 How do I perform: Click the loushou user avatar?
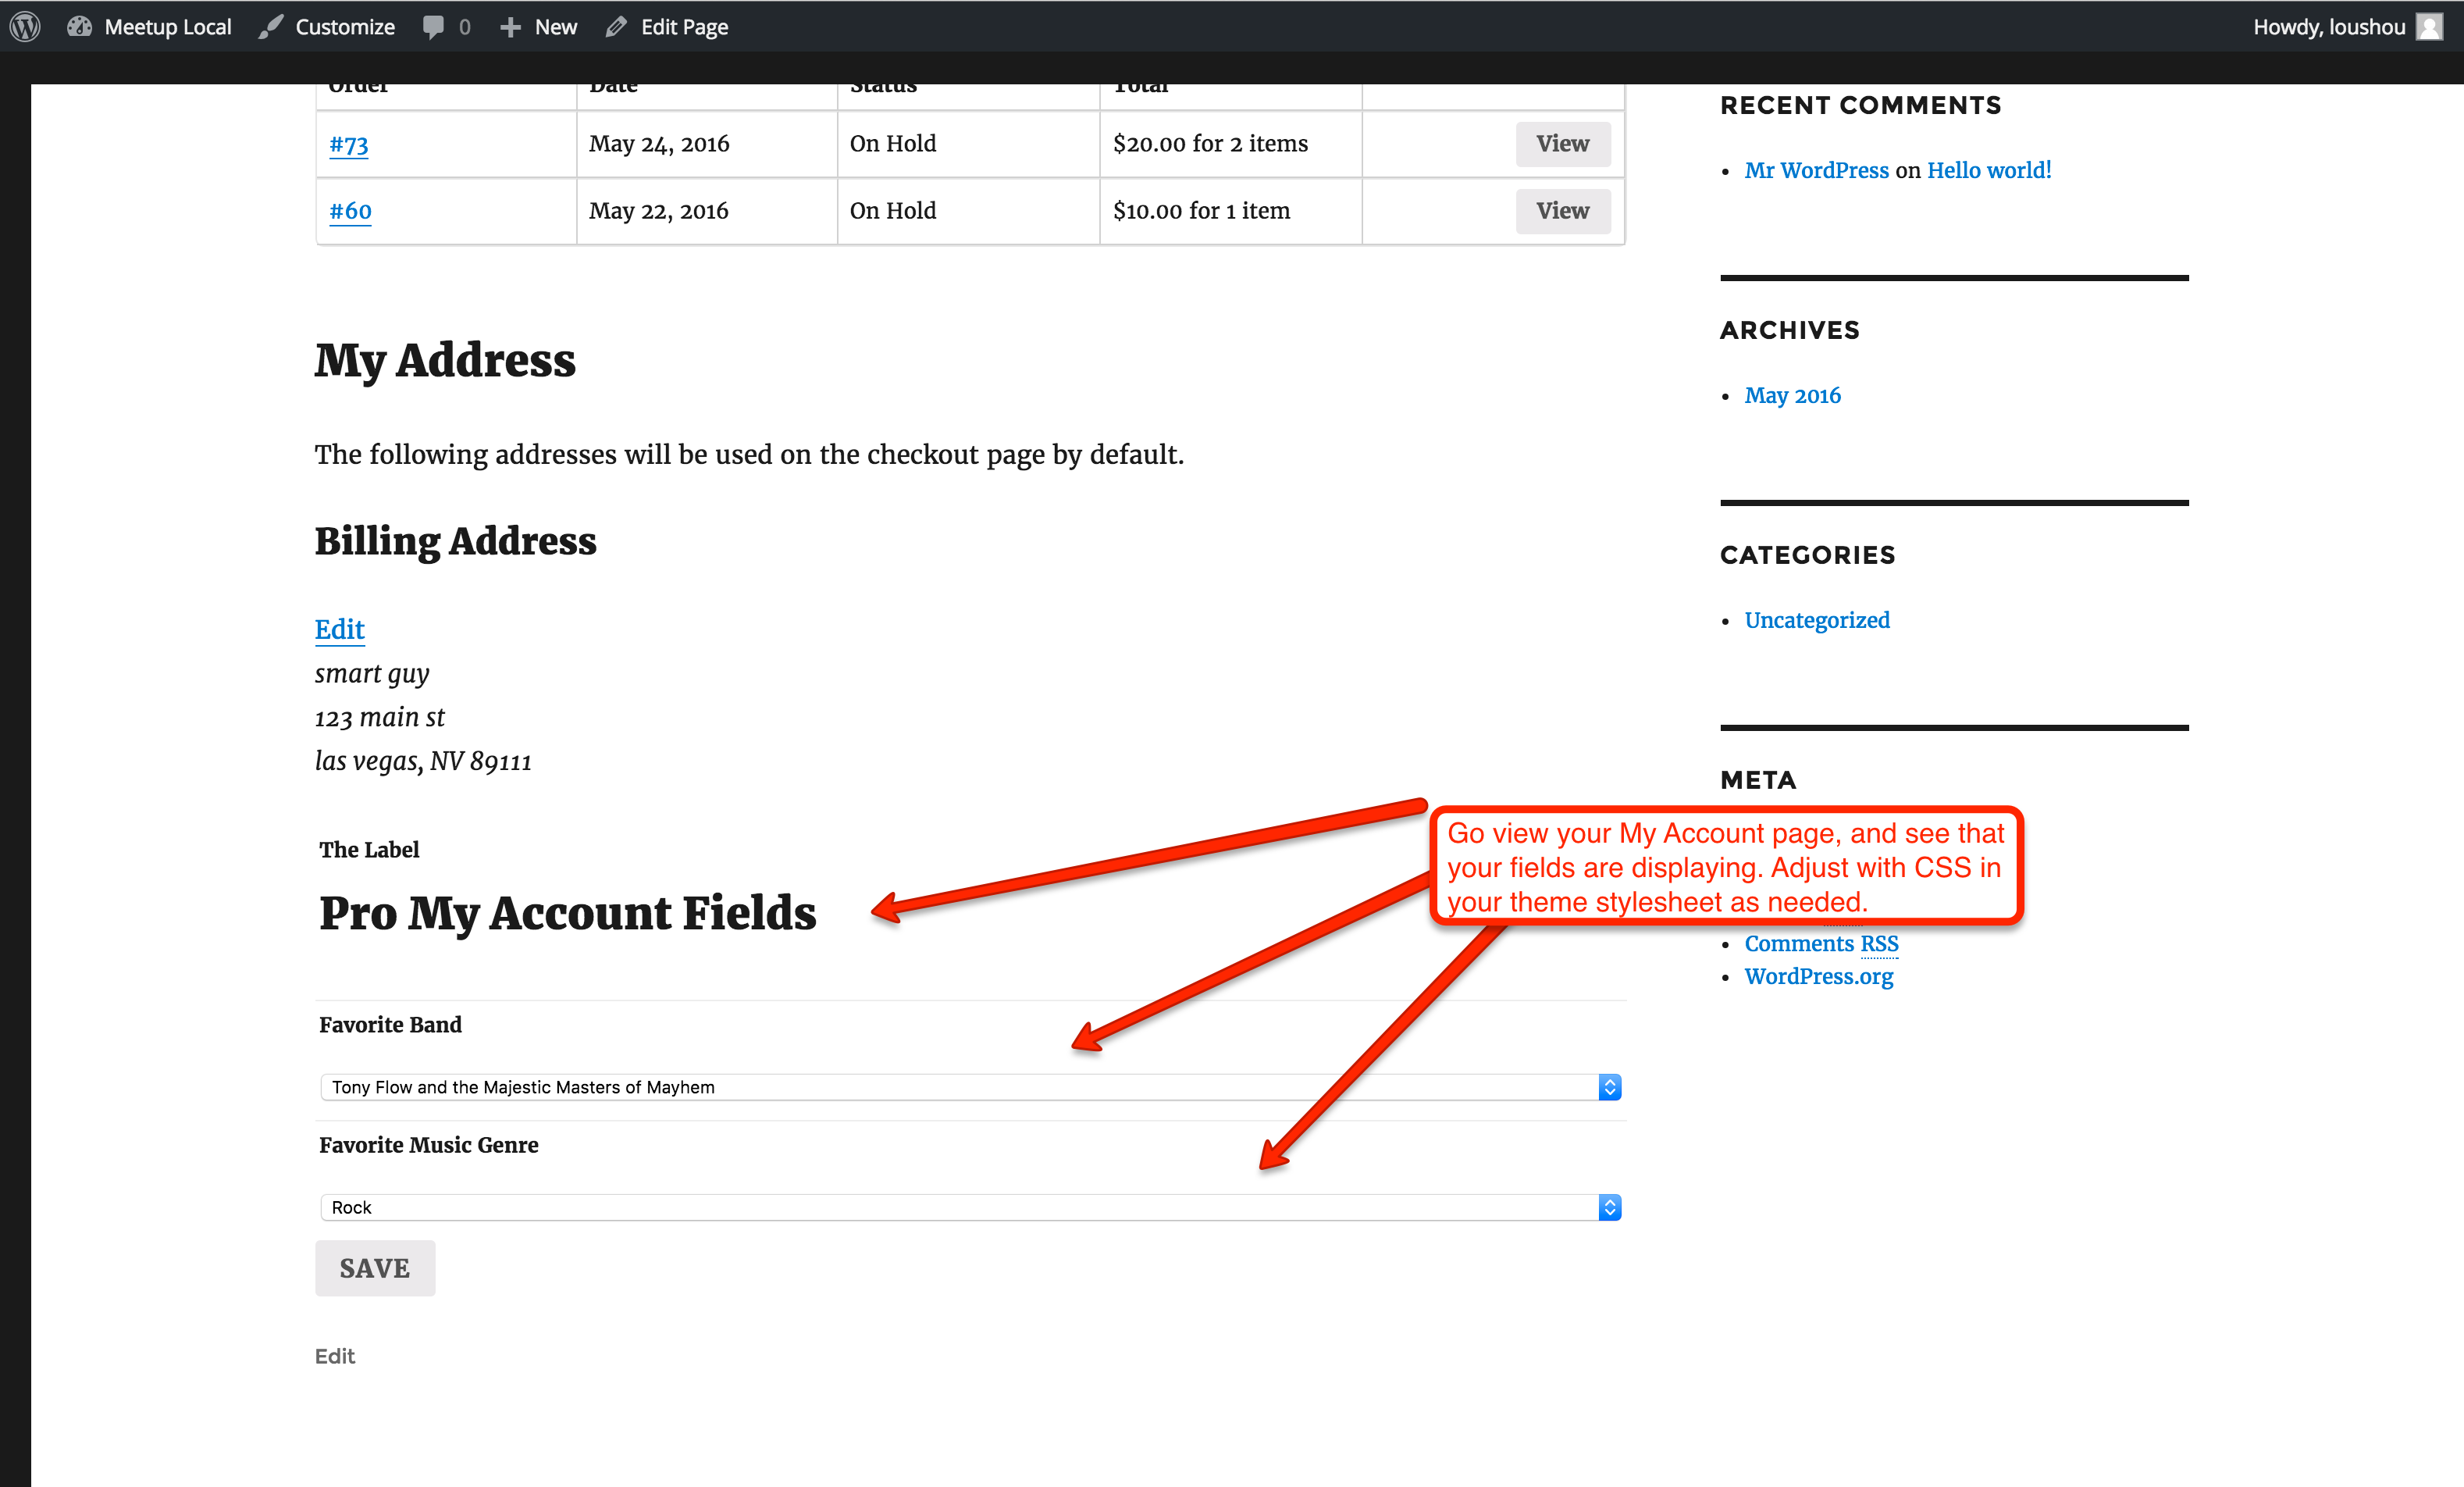point(2430,27)
